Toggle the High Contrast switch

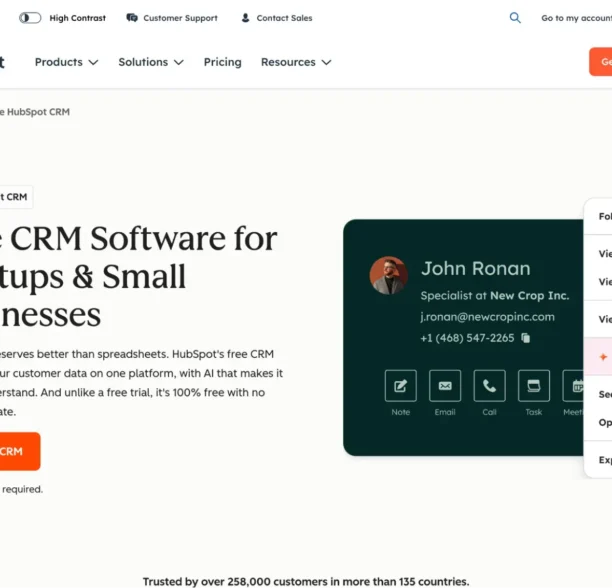(x=30, y=18)
